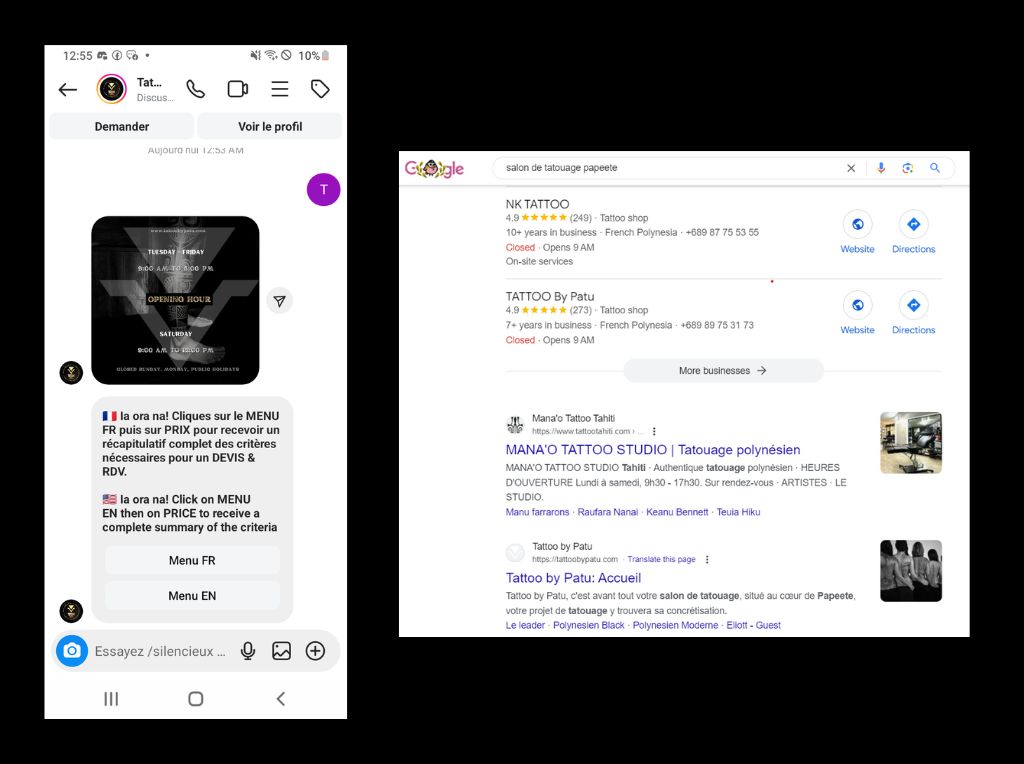Viewport: 1024px width, 764px height.
Task: Tap the purple T avatar bubble
Action: point(323,189)
